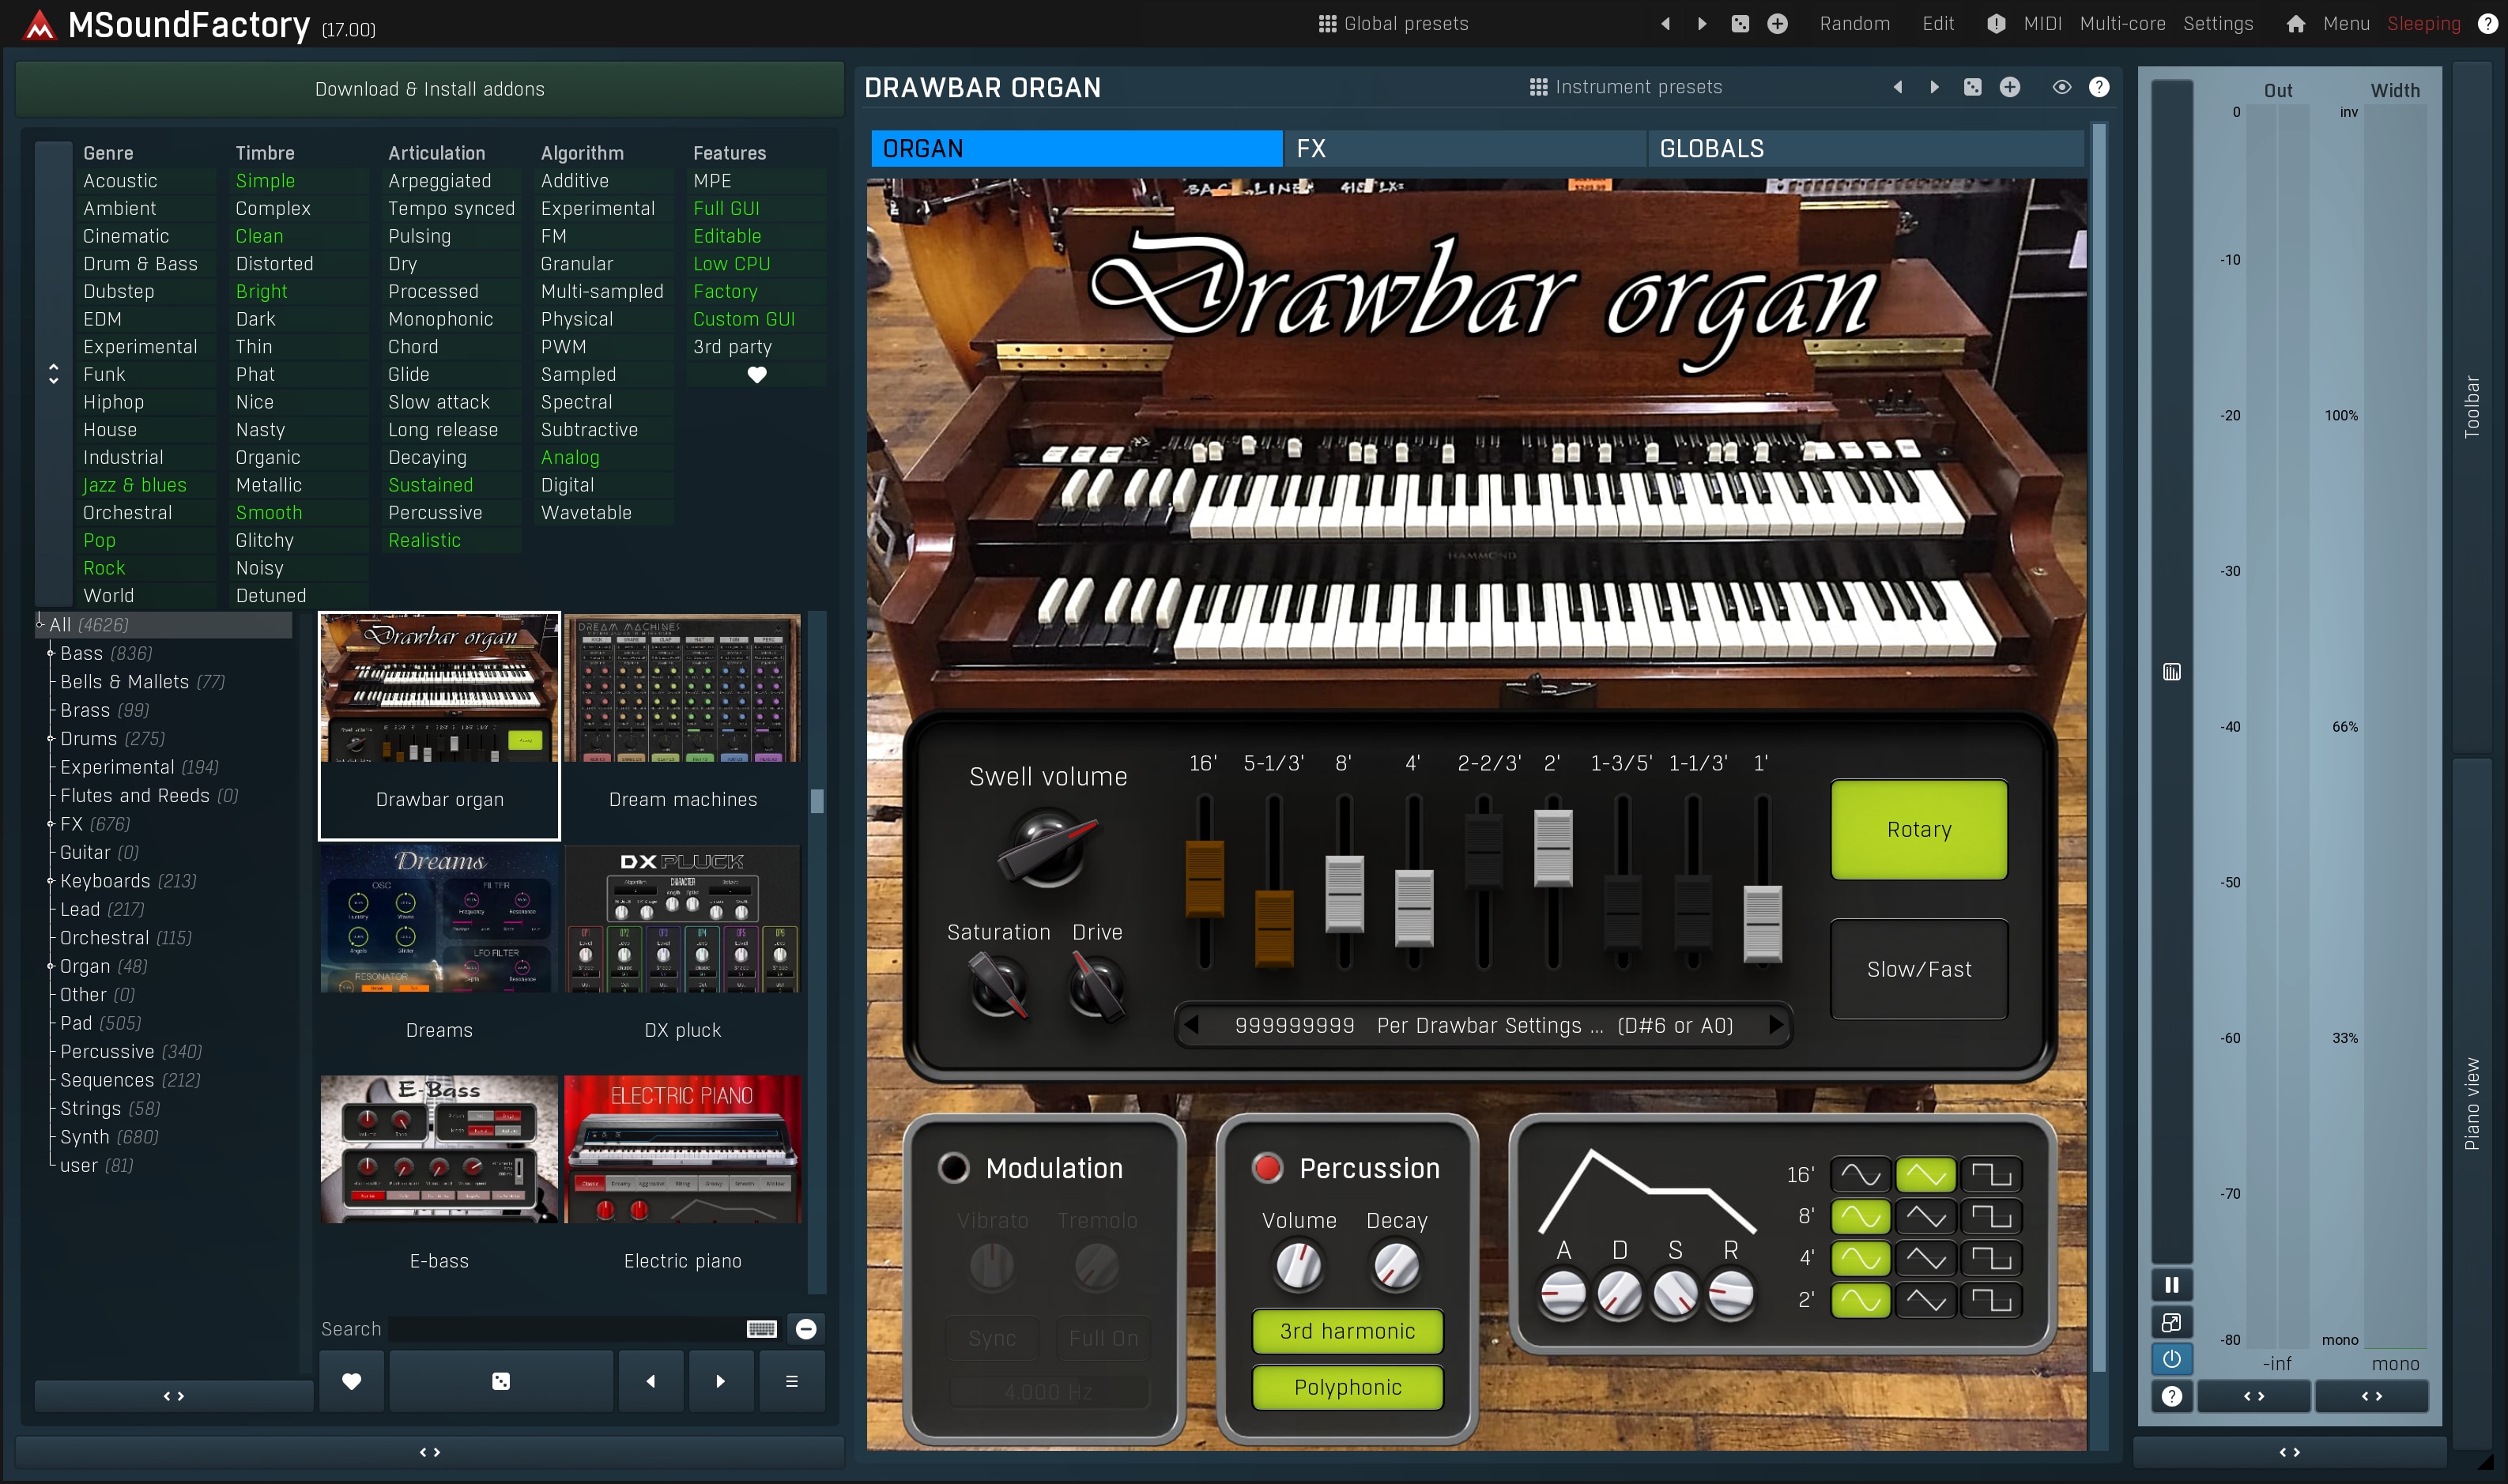The height and width of the screenshot is (1484, 2508).
Task: Click the pause icon under the output meter
Action: pos(2171,1285)
